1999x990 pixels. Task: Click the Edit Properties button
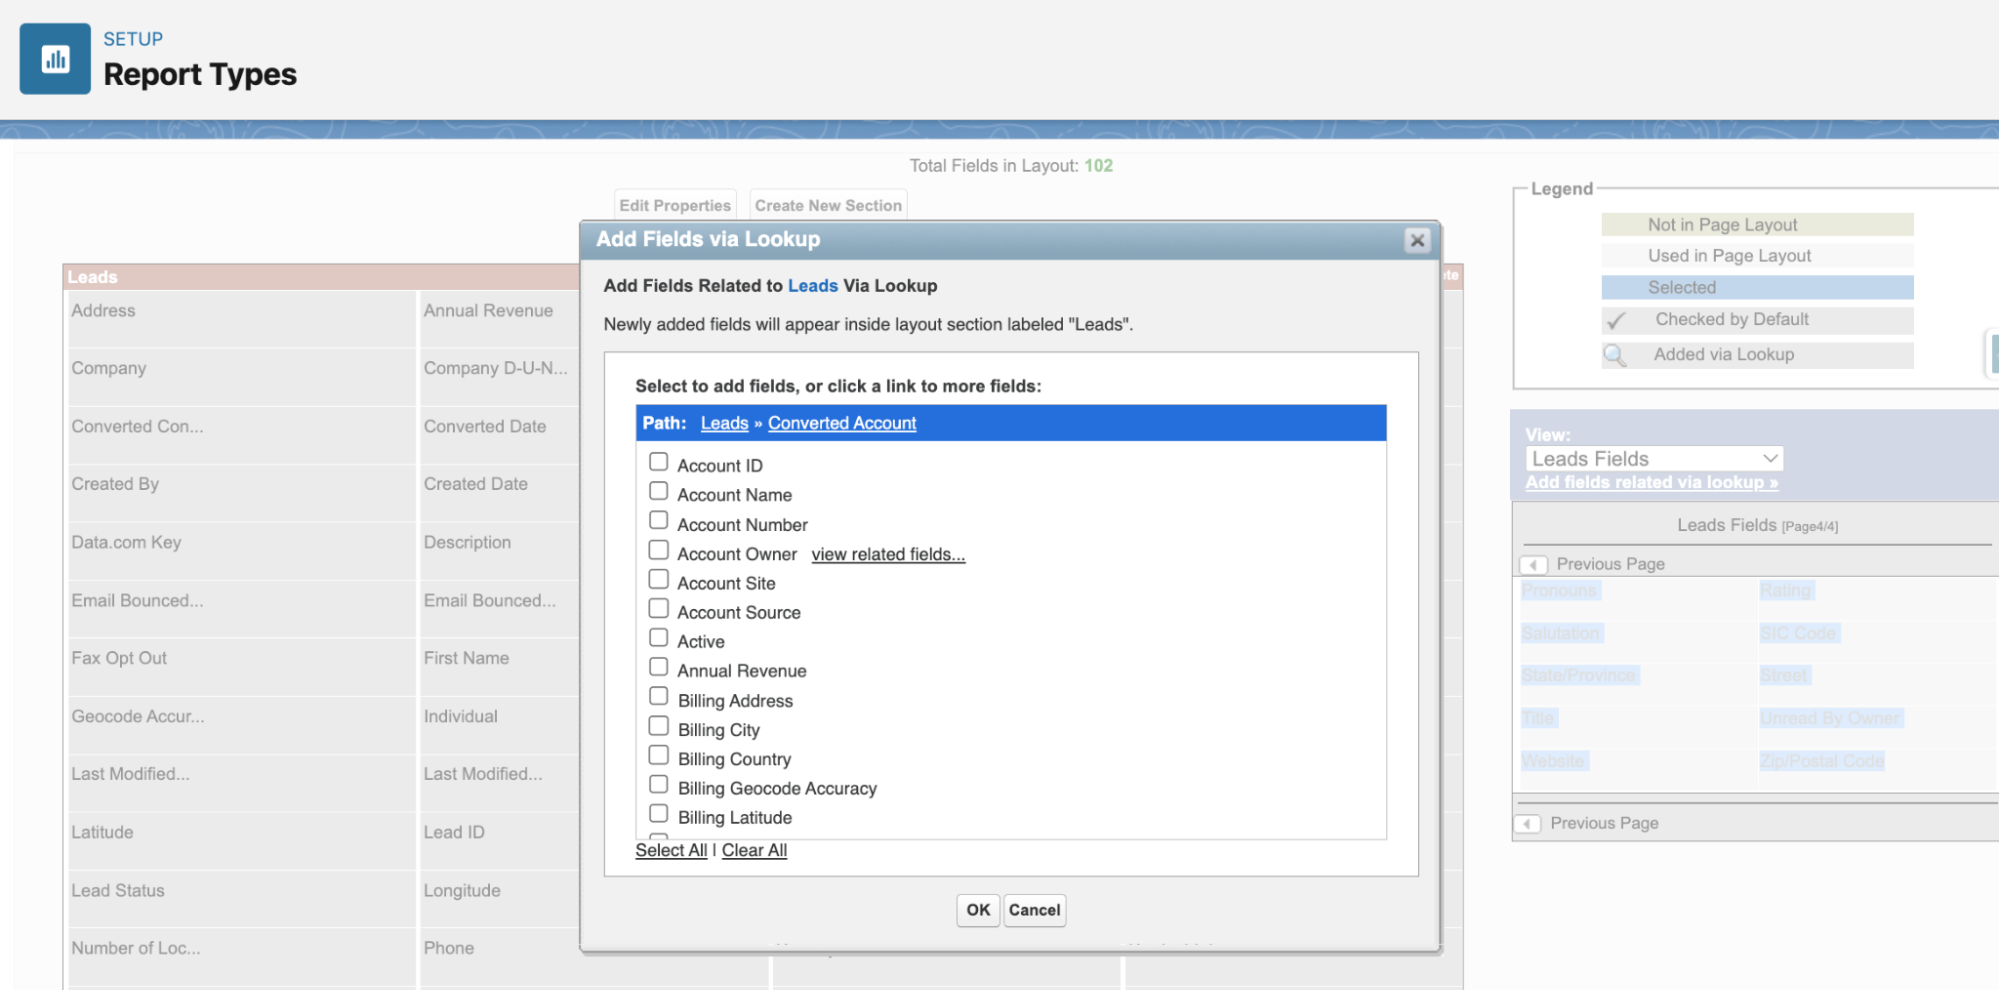click(x=675, y=205)
